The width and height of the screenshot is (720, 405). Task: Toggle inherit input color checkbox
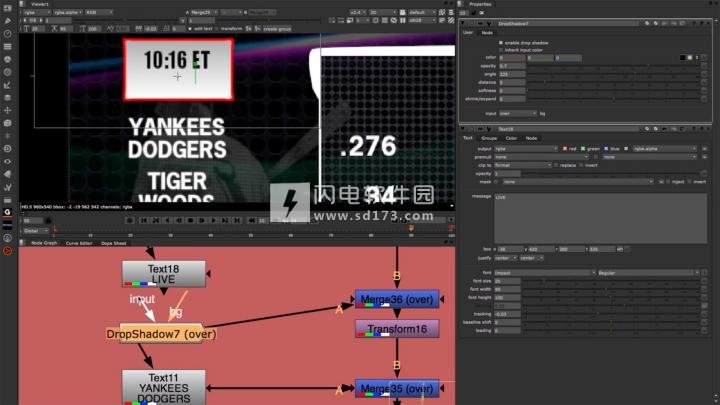[x=501, y=50]
